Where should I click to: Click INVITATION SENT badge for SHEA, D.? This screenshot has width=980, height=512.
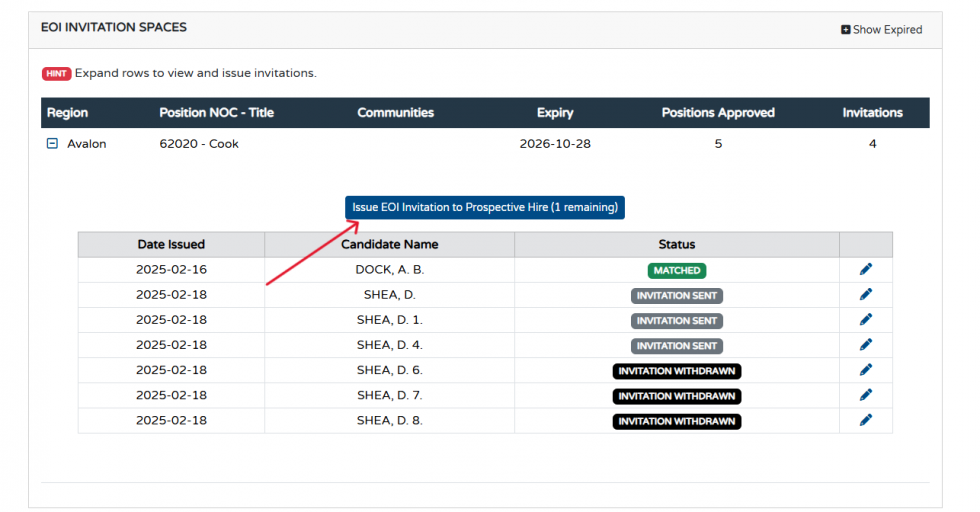point(677,296)
